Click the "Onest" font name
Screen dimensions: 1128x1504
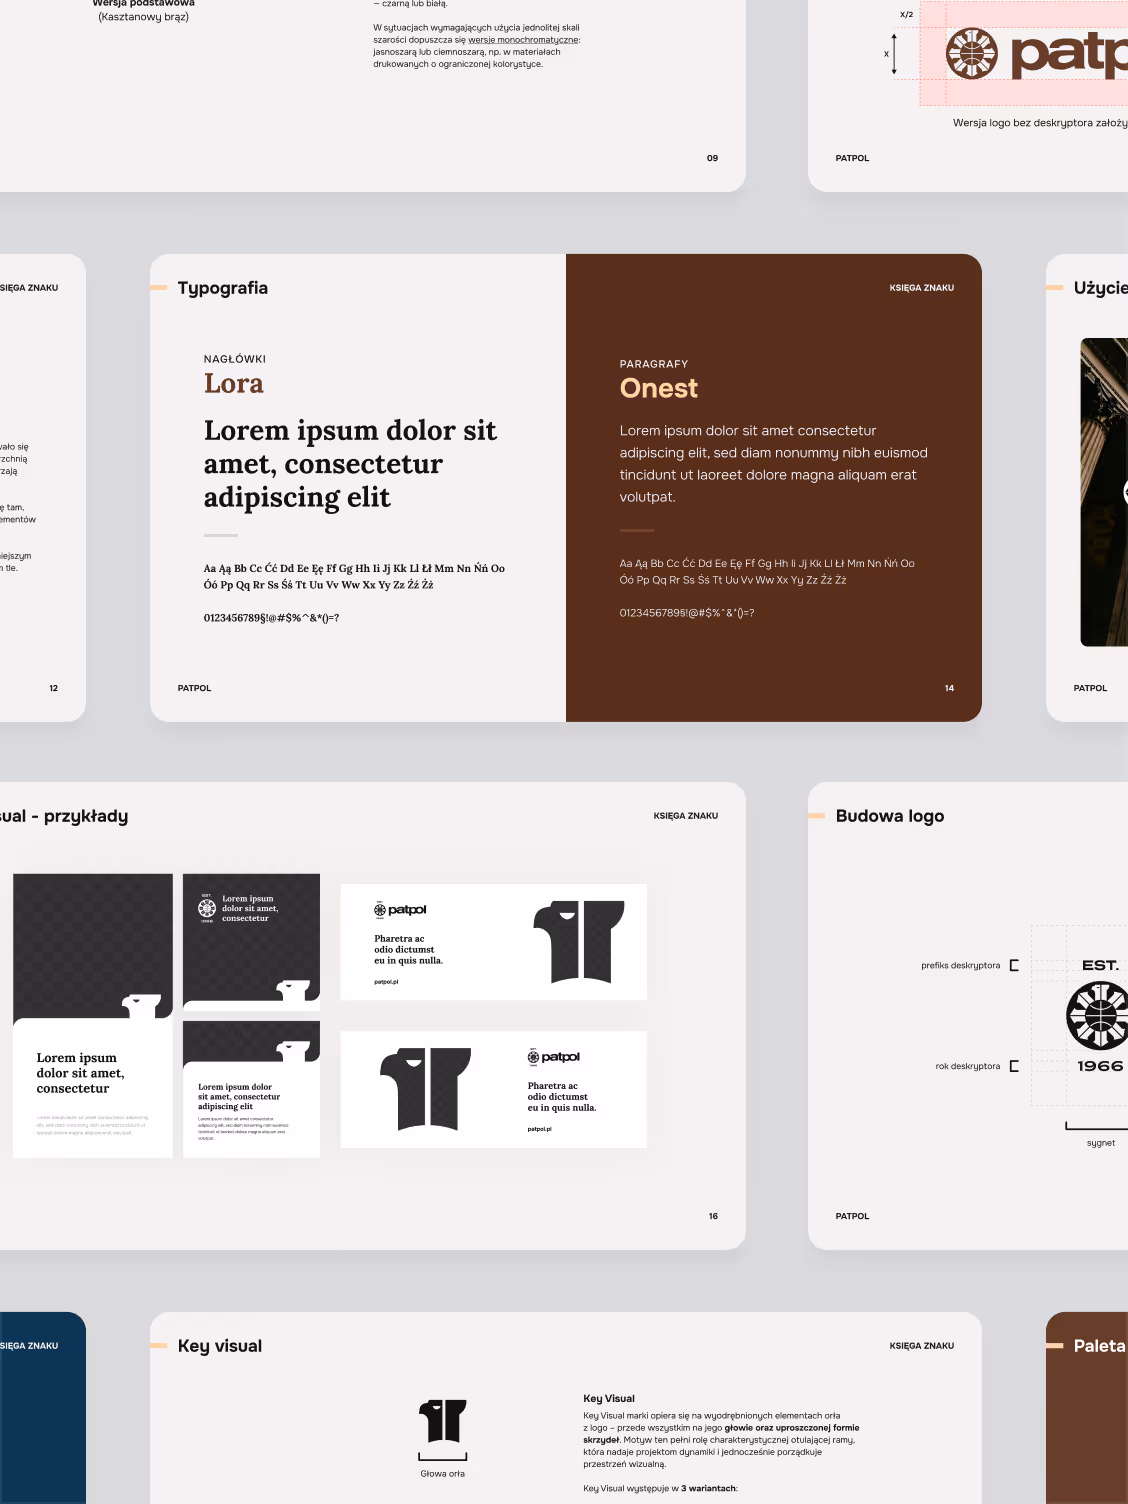659,388
